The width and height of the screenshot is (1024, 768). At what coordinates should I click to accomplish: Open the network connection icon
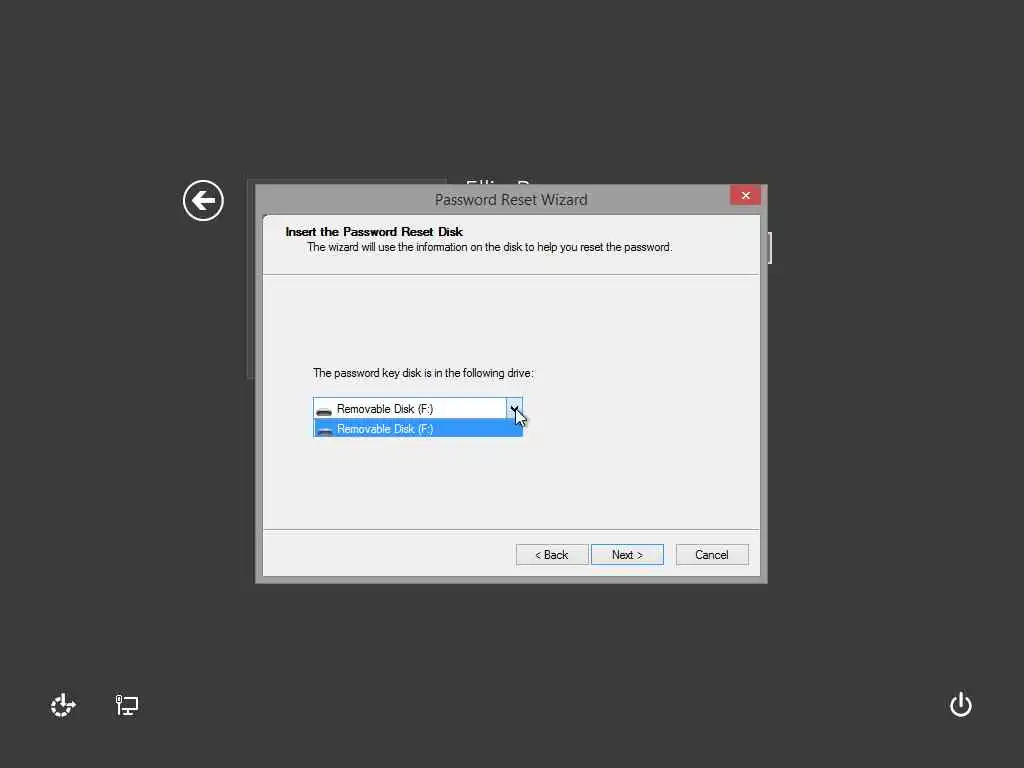coord(127,705)
